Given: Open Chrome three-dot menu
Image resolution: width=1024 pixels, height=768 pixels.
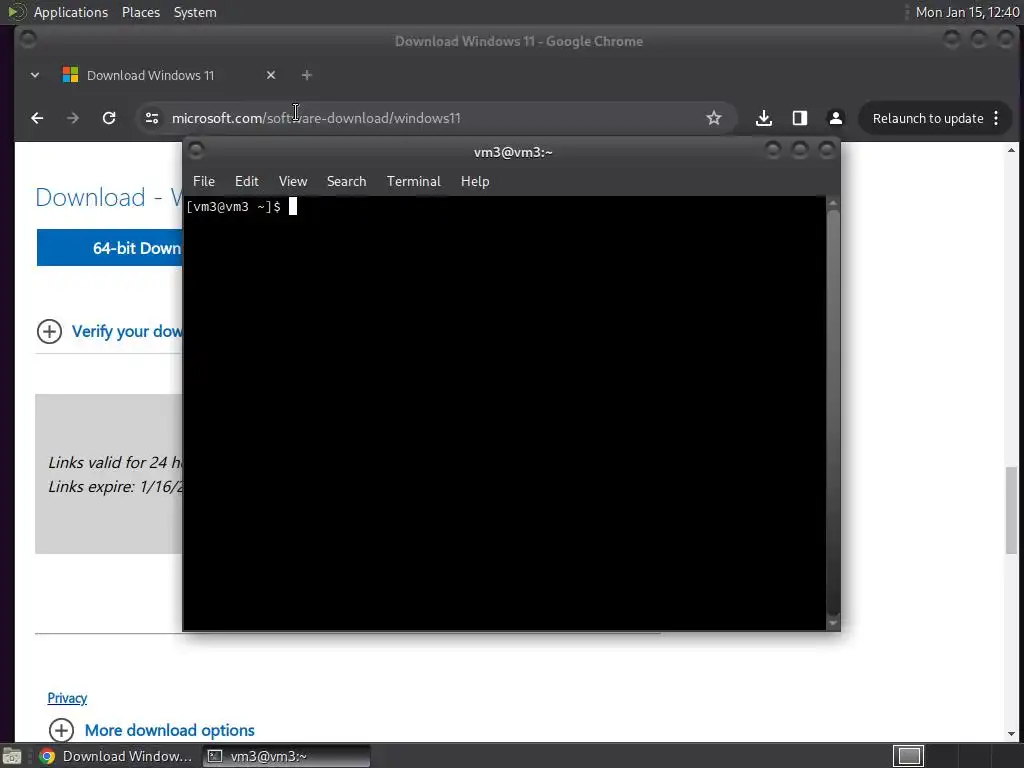Looking at the screenshot, I should pyautogui.click(x=996, y=118).
